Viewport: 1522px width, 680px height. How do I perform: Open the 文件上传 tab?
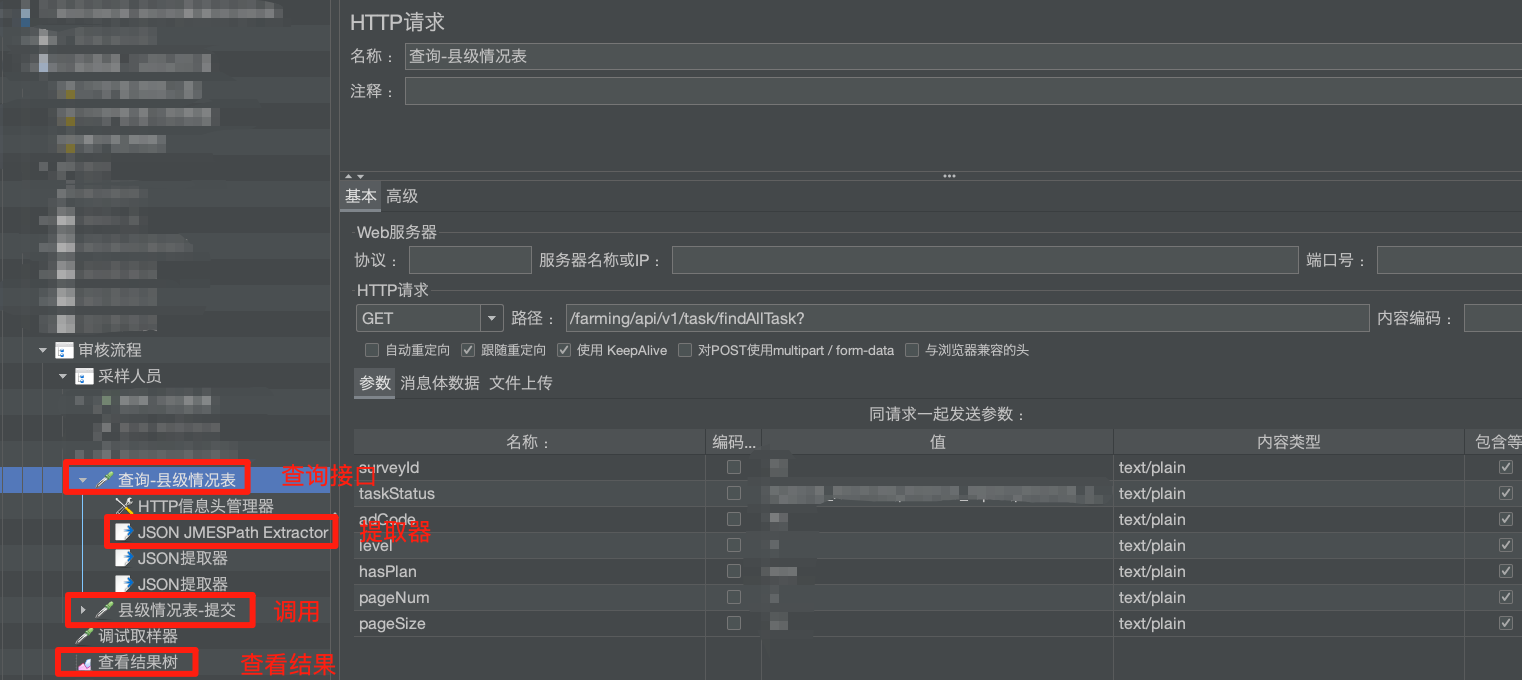(520, 383)
